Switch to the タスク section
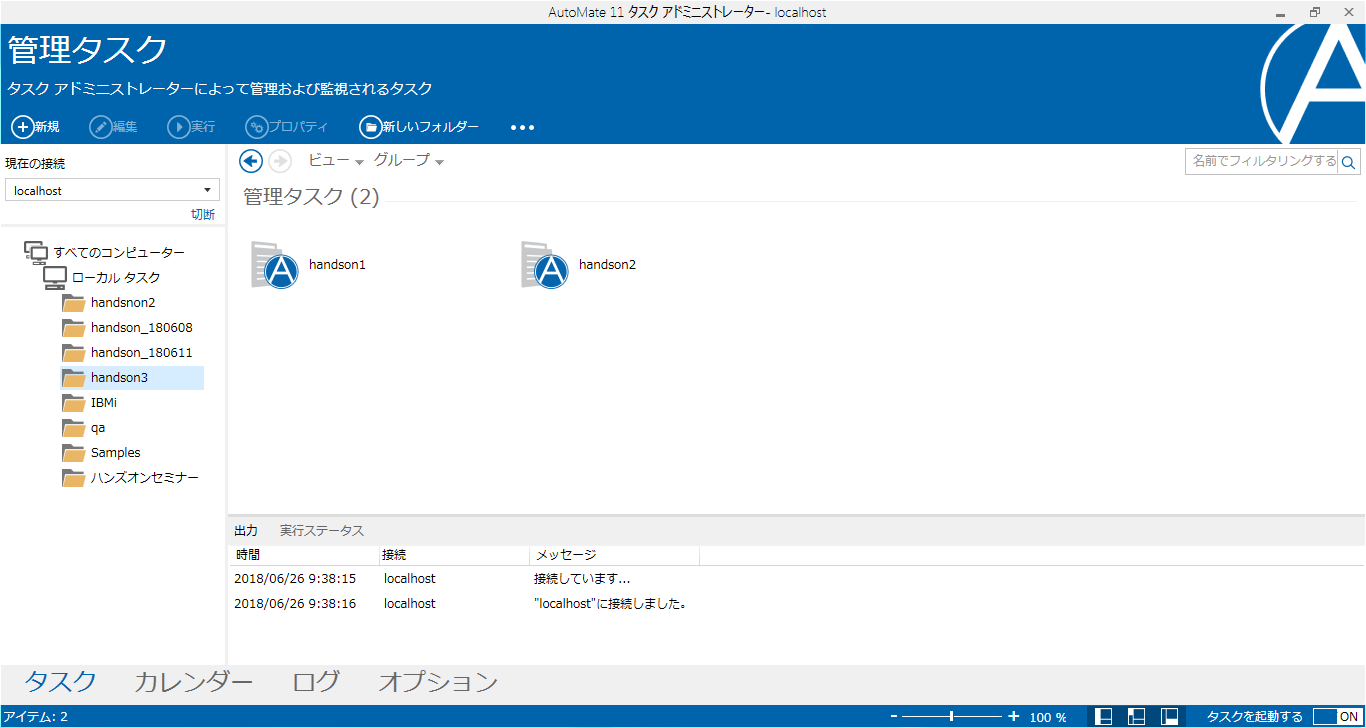This screenshot has width=1366, height=728. (x=60, y=682)
